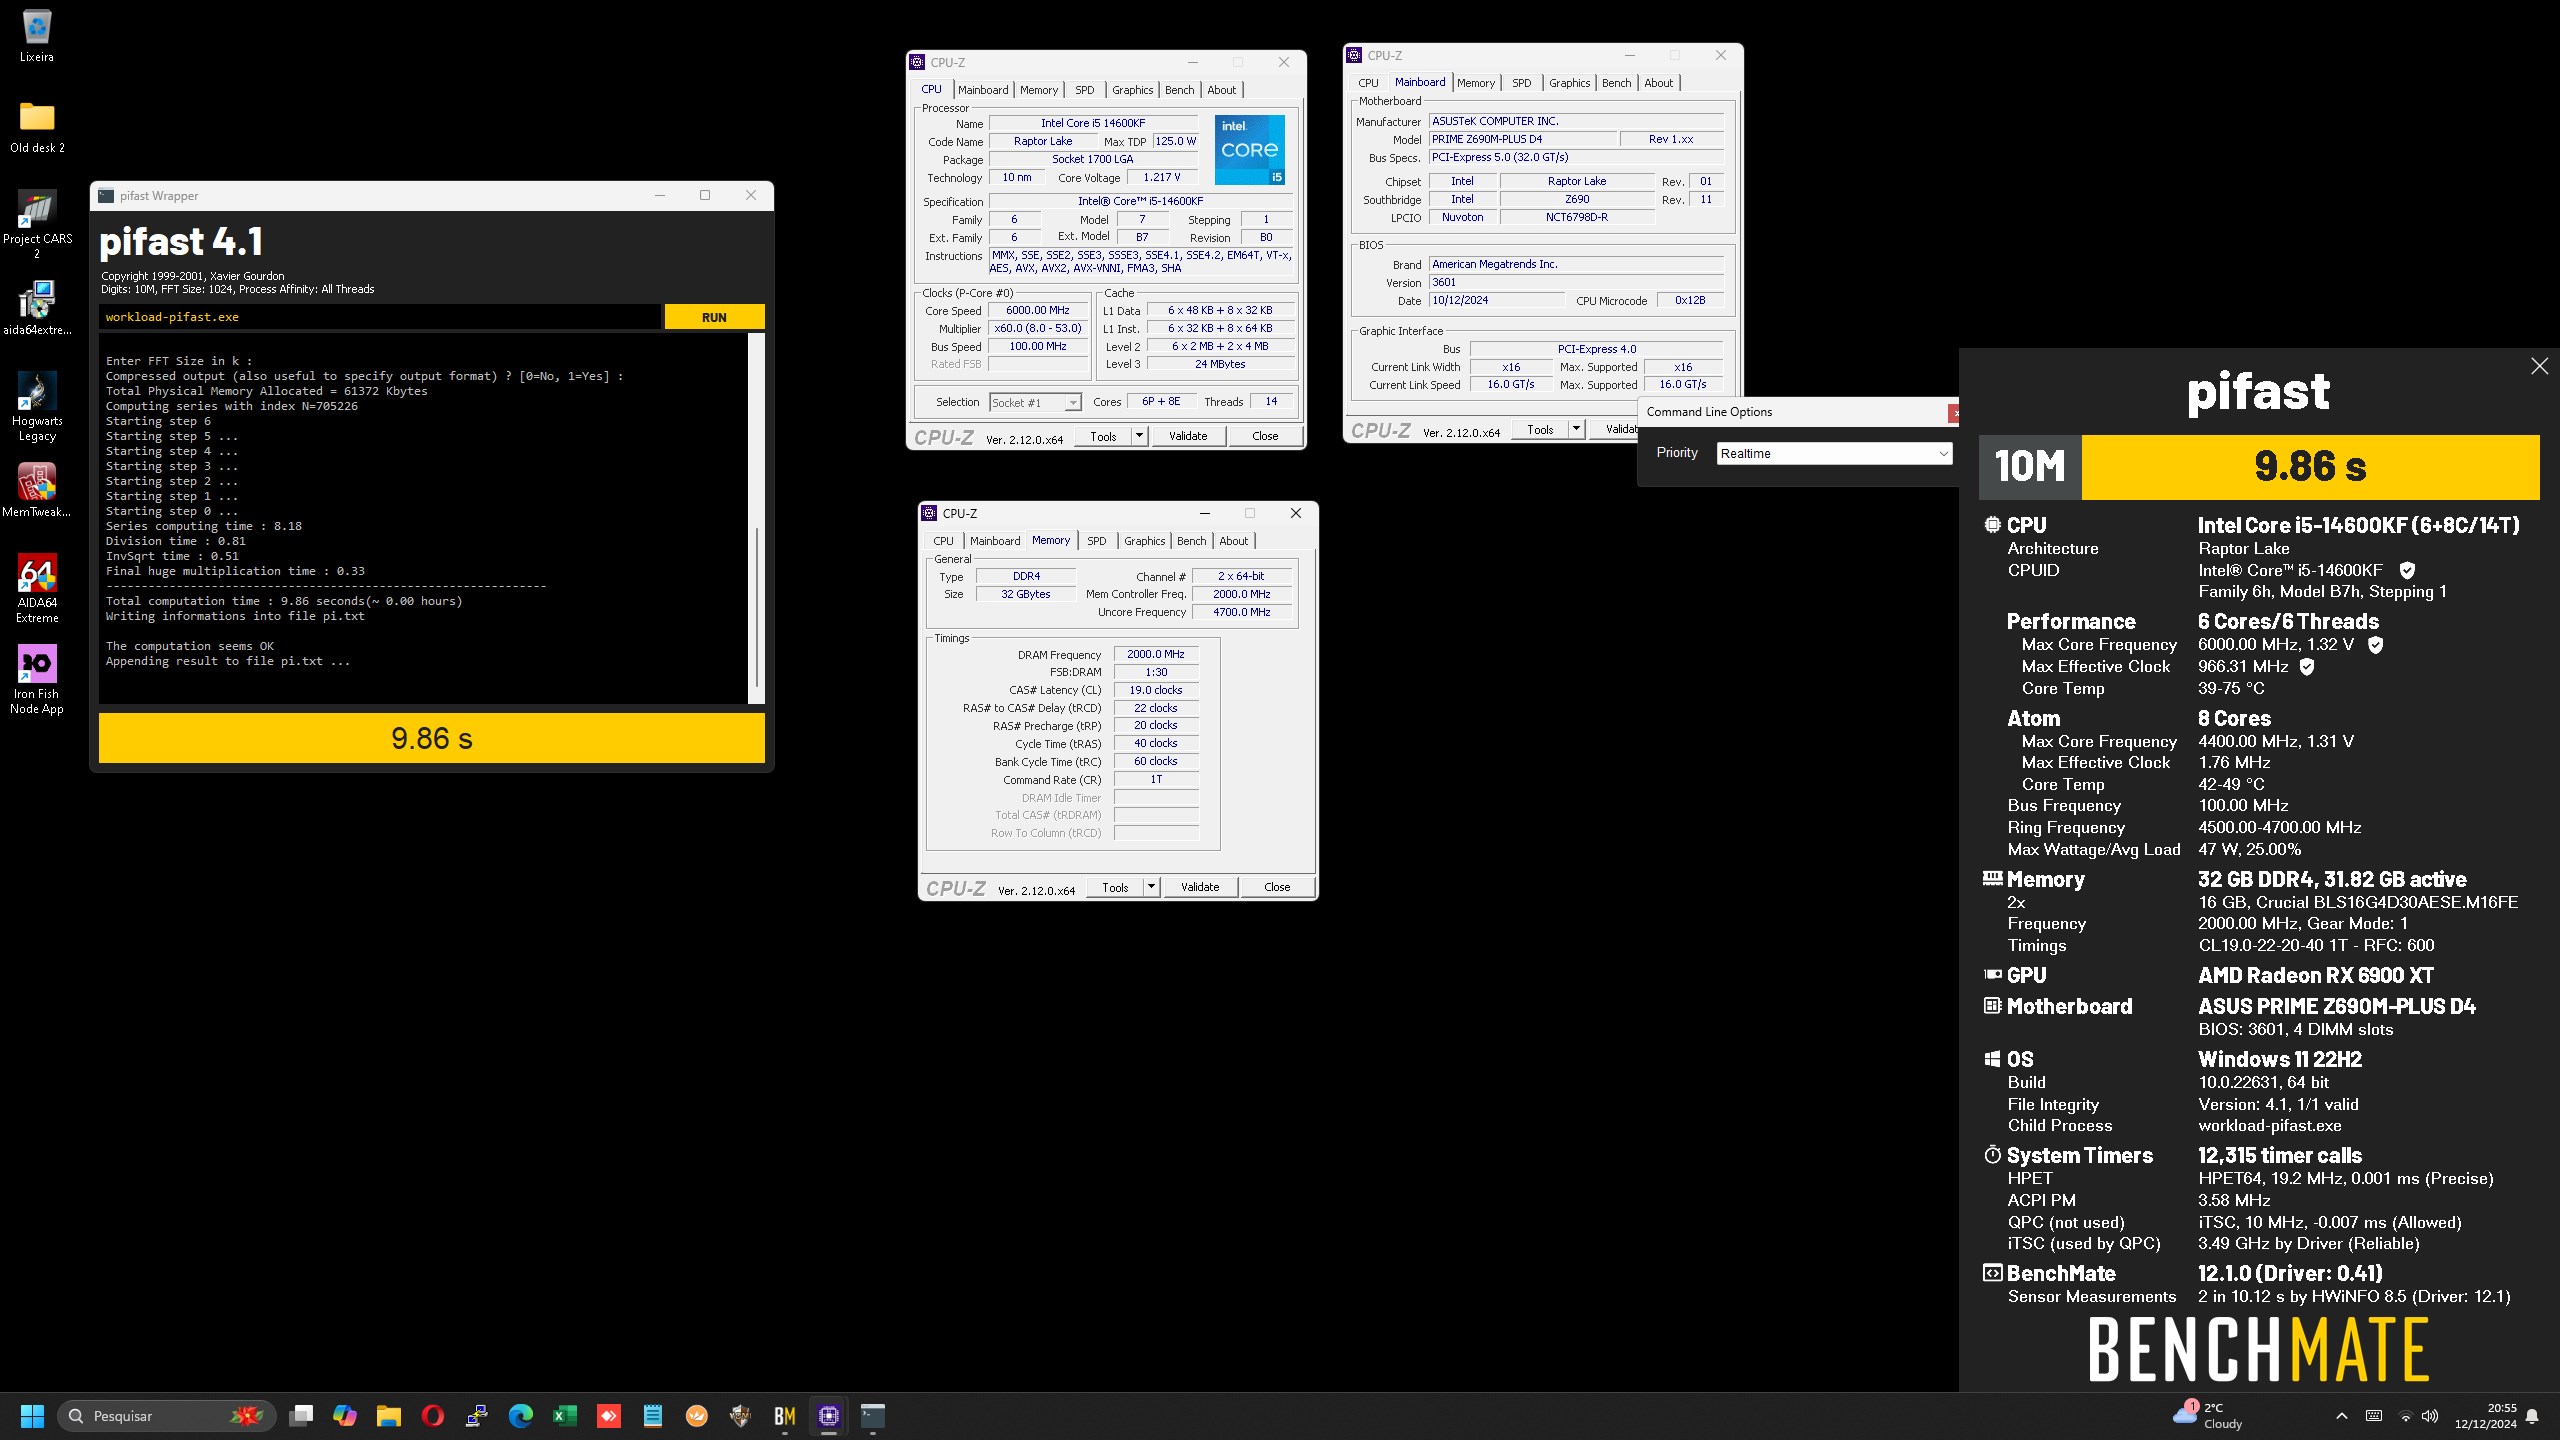Click the yellow RUN button in pifast
Image resolution: width=2560 pixels, height=1440 pixels.
714,317
